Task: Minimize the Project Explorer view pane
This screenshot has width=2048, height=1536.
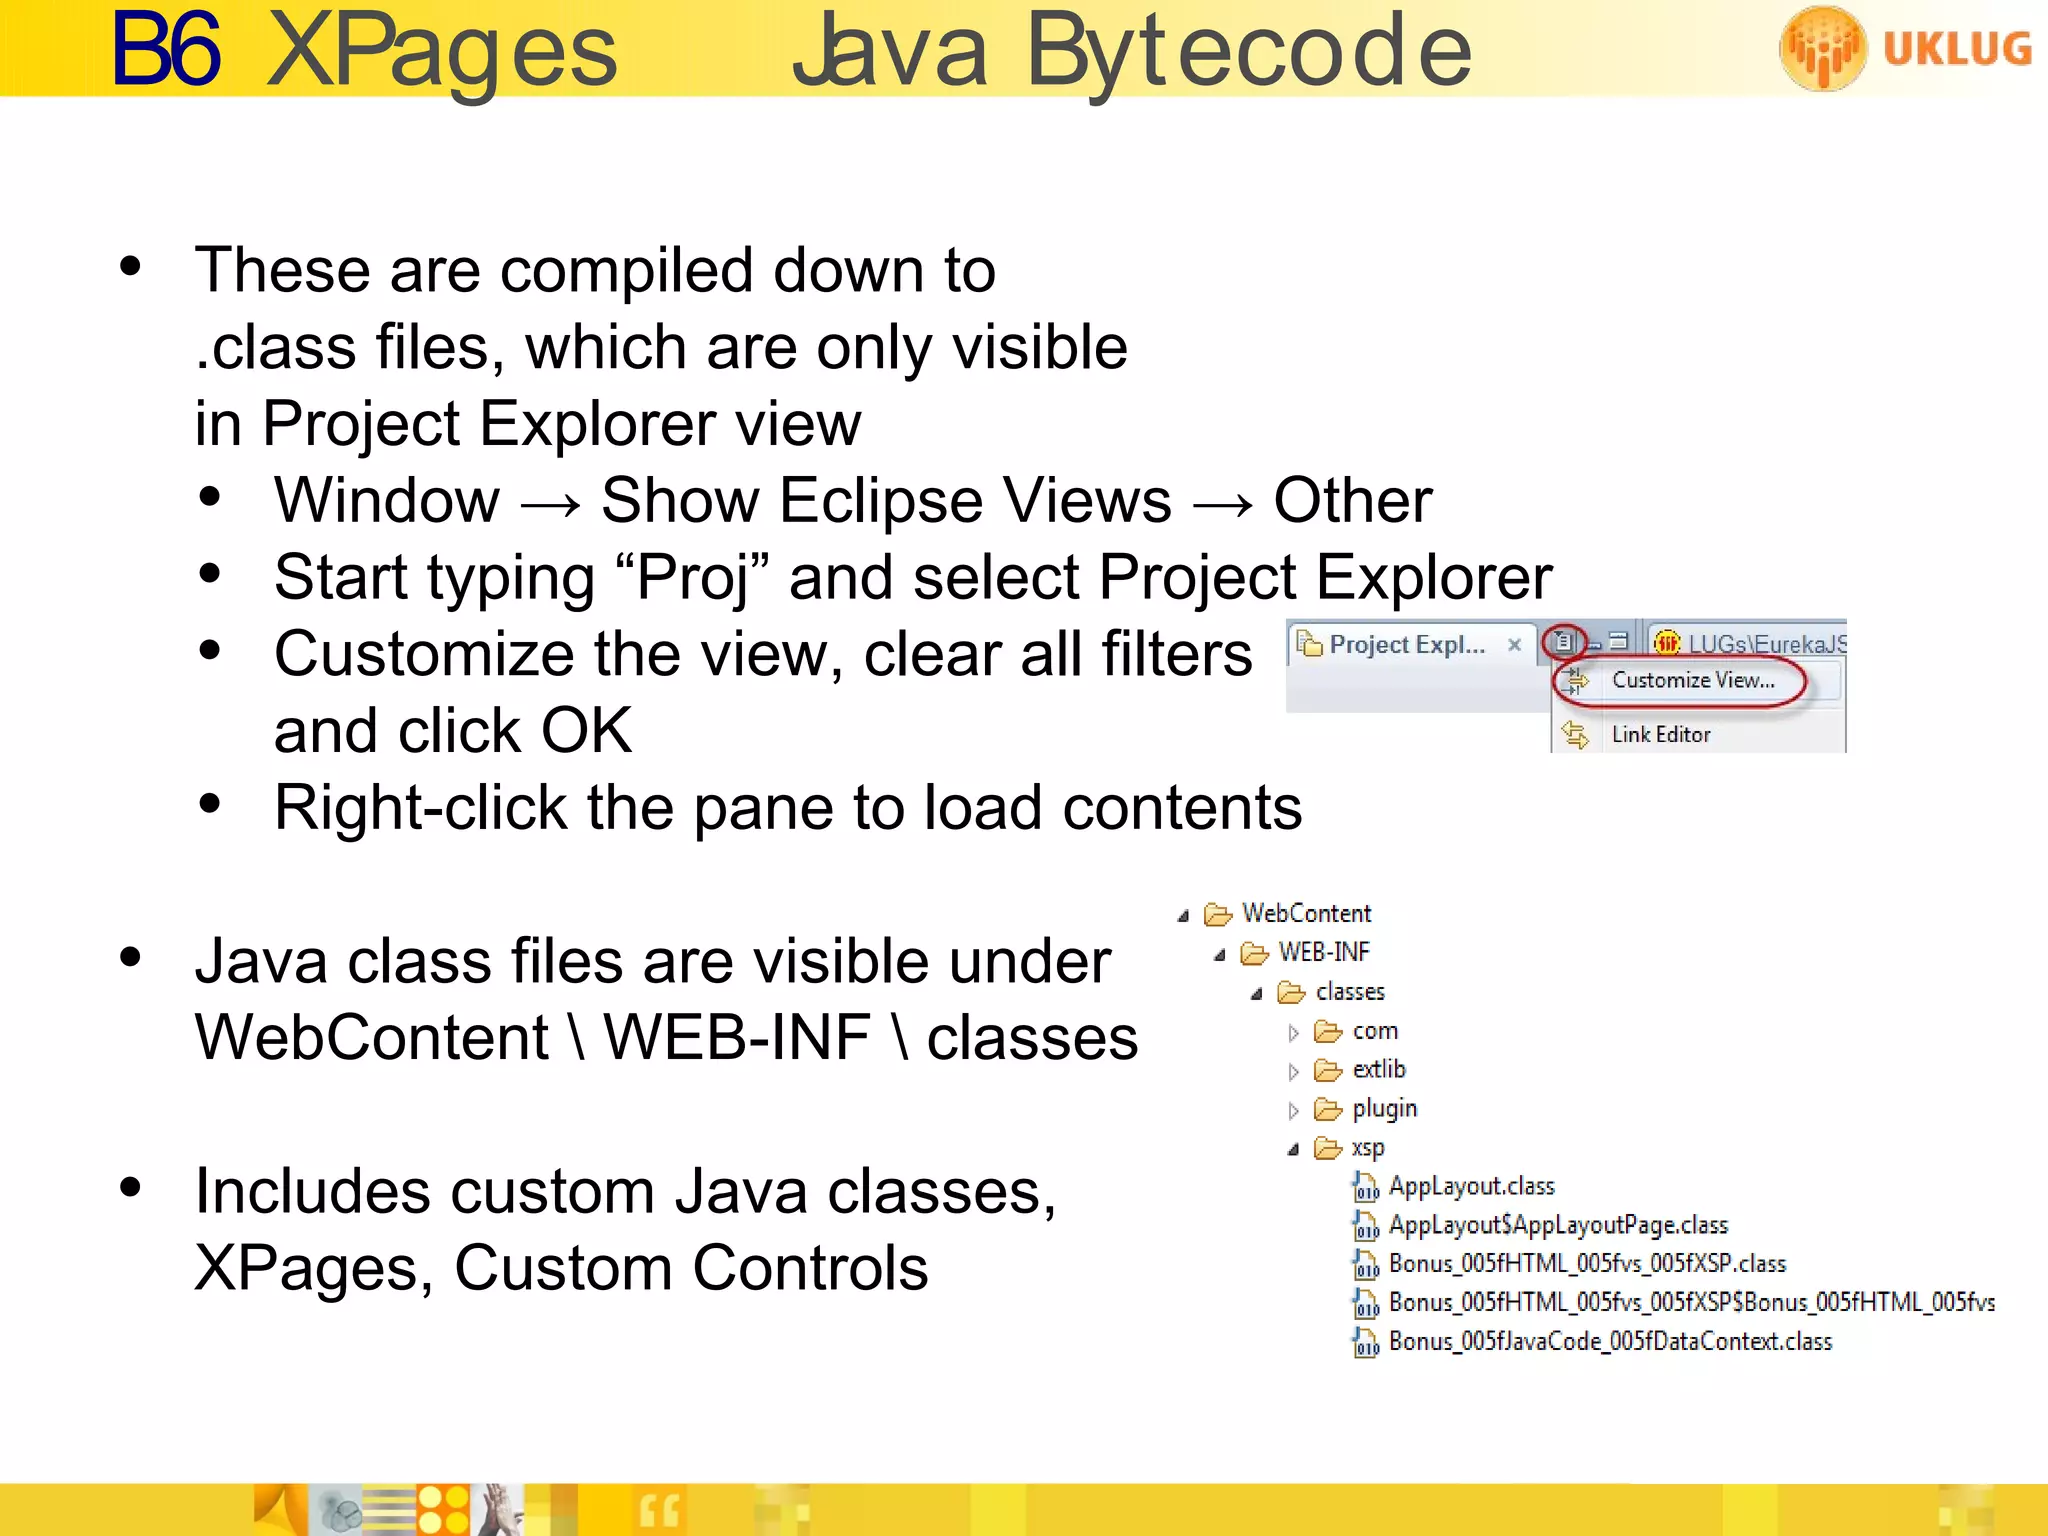Action: 1595,644
